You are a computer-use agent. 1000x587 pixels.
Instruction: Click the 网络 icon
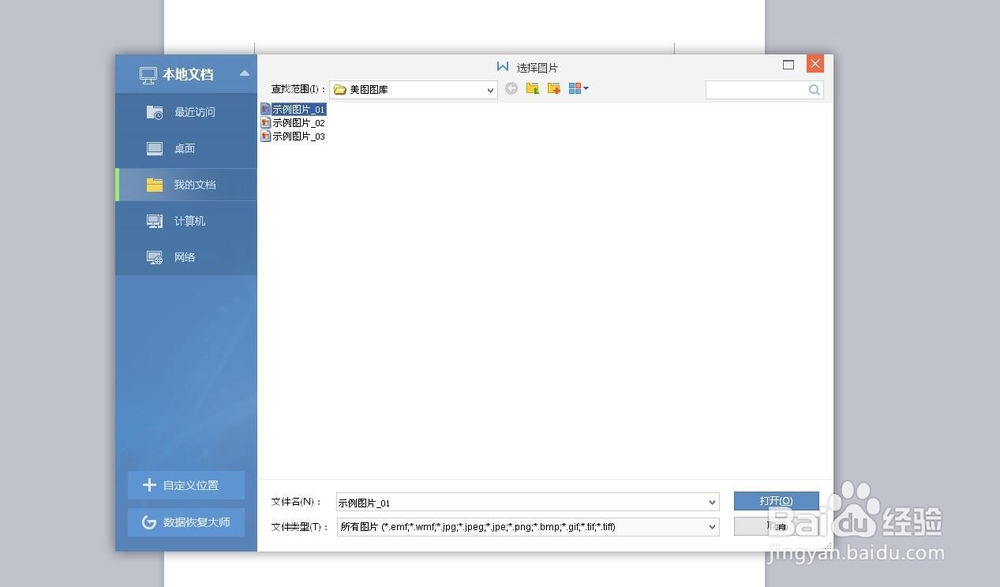pos(154,257)
